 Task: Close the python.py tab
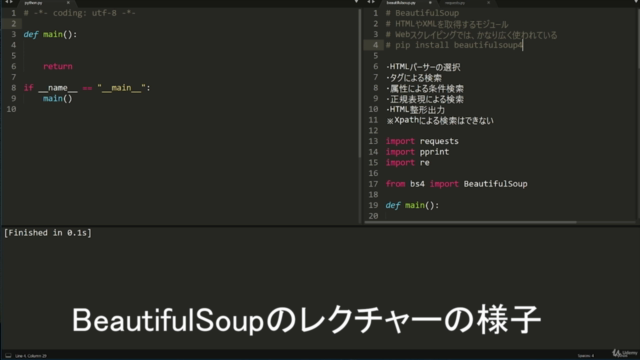click(x=68, y=3)
